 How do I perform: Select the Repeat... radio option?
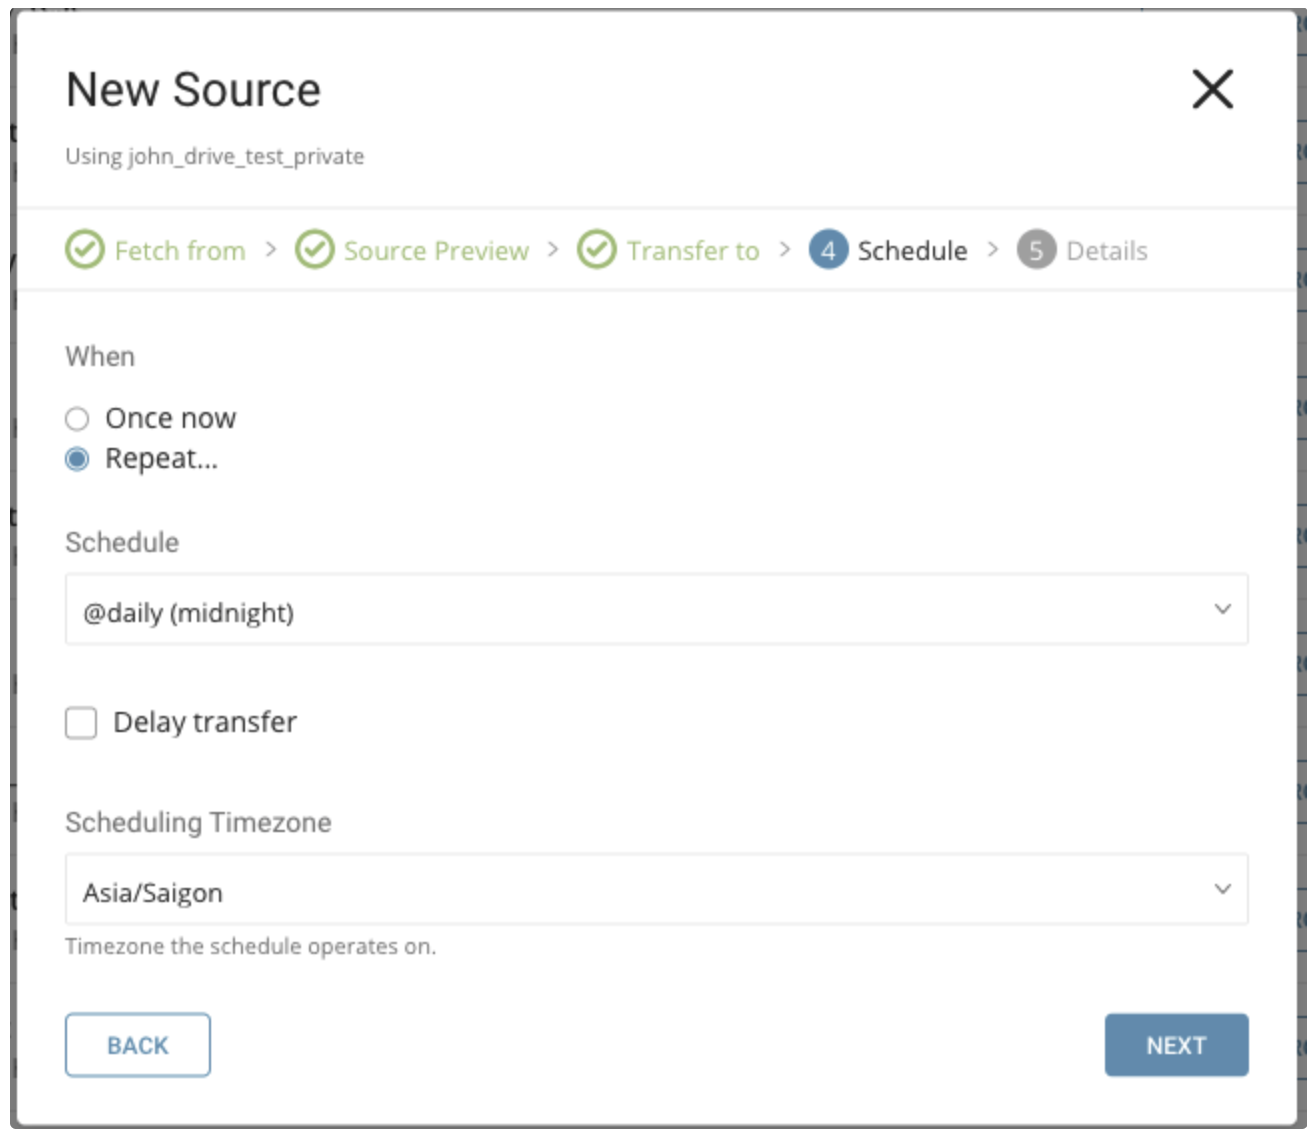[x=77, y=459]
